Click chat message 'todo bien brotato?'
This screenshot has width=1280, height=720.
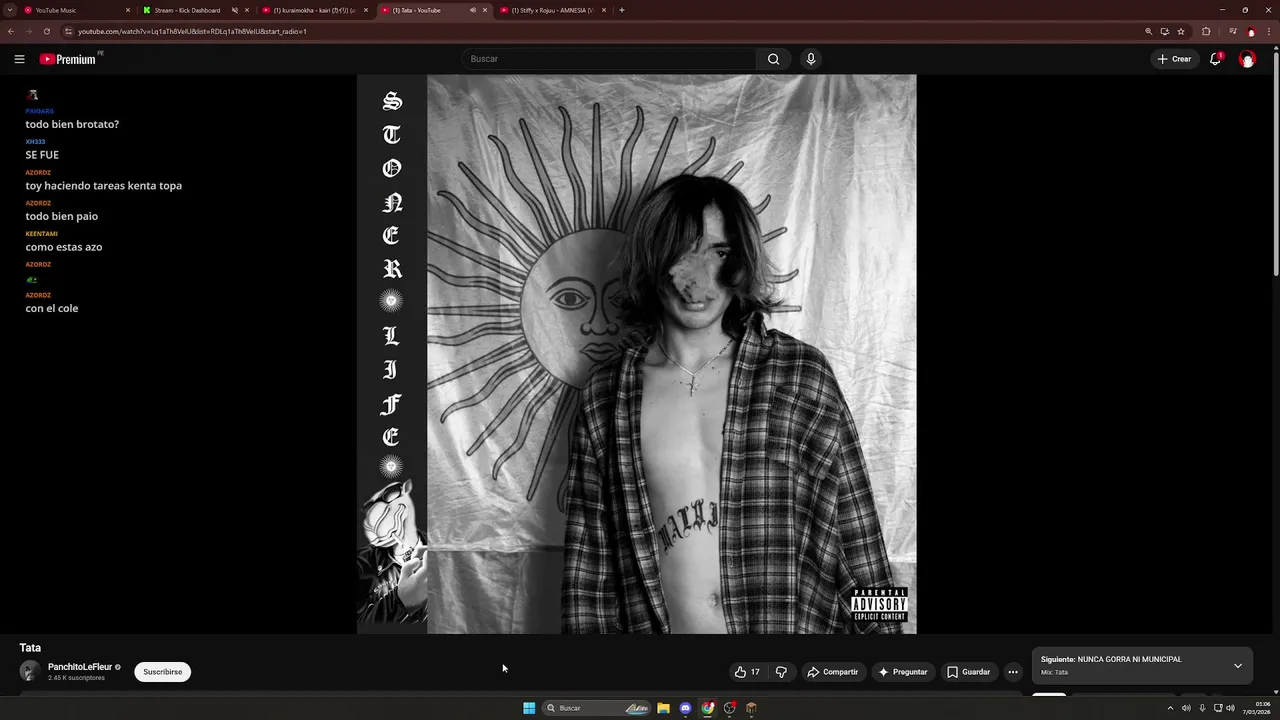(72, 124)
